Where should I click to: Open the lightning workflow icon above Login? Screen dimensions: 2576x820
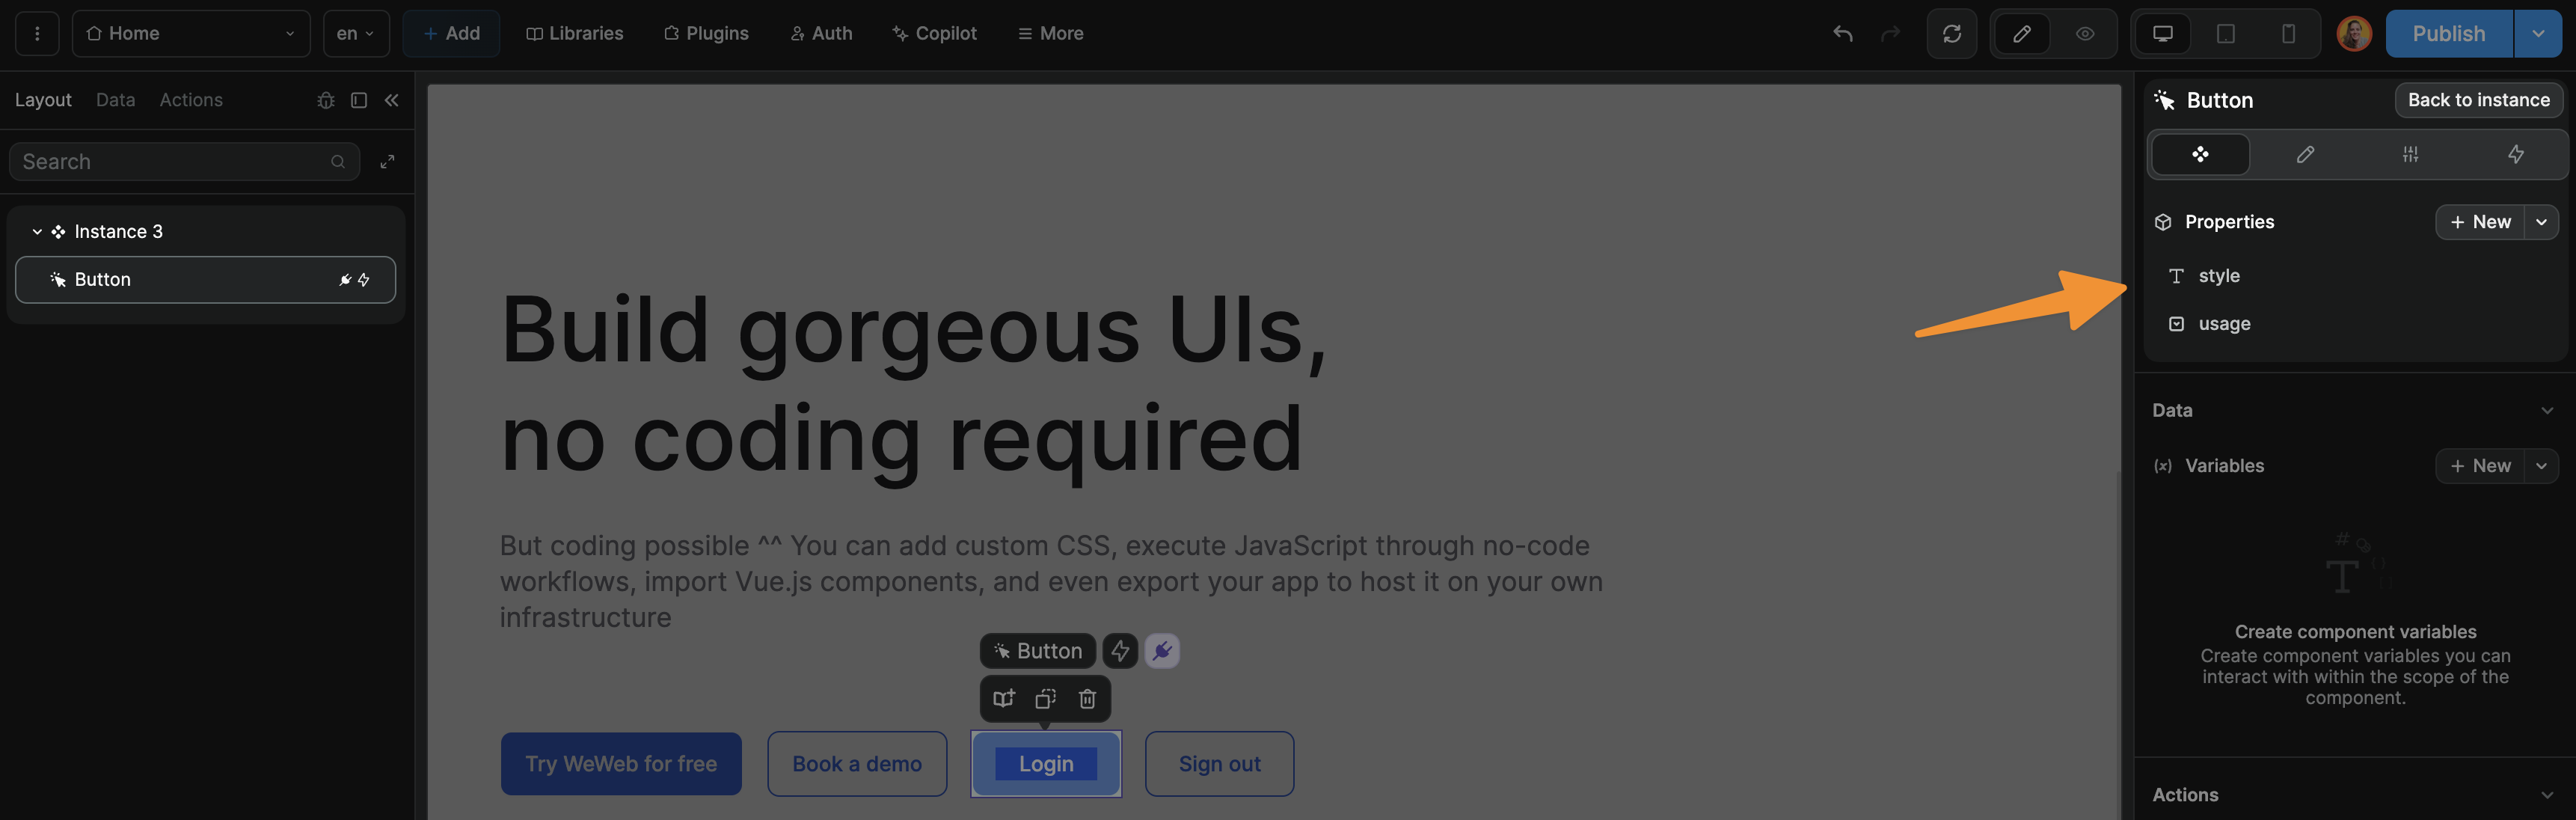(x=1120, y=651)
